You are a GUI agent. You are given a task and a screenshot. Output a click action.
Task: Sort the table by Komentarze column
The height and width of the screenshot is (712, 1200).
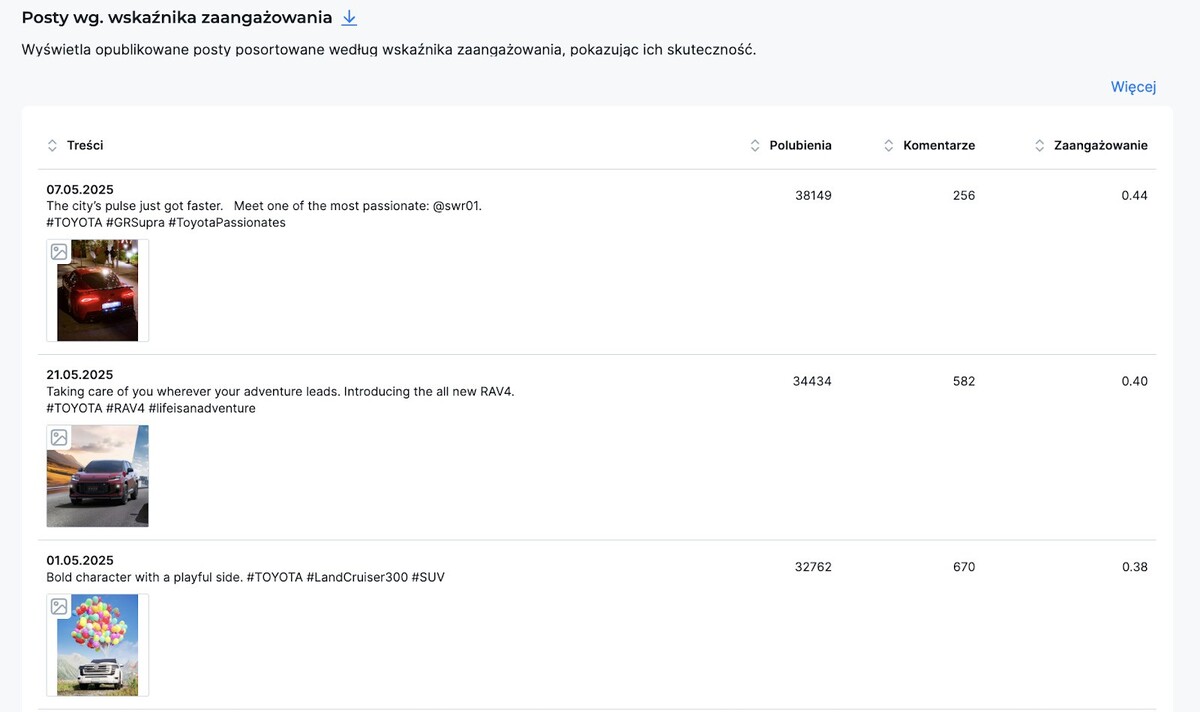(929, 145)
